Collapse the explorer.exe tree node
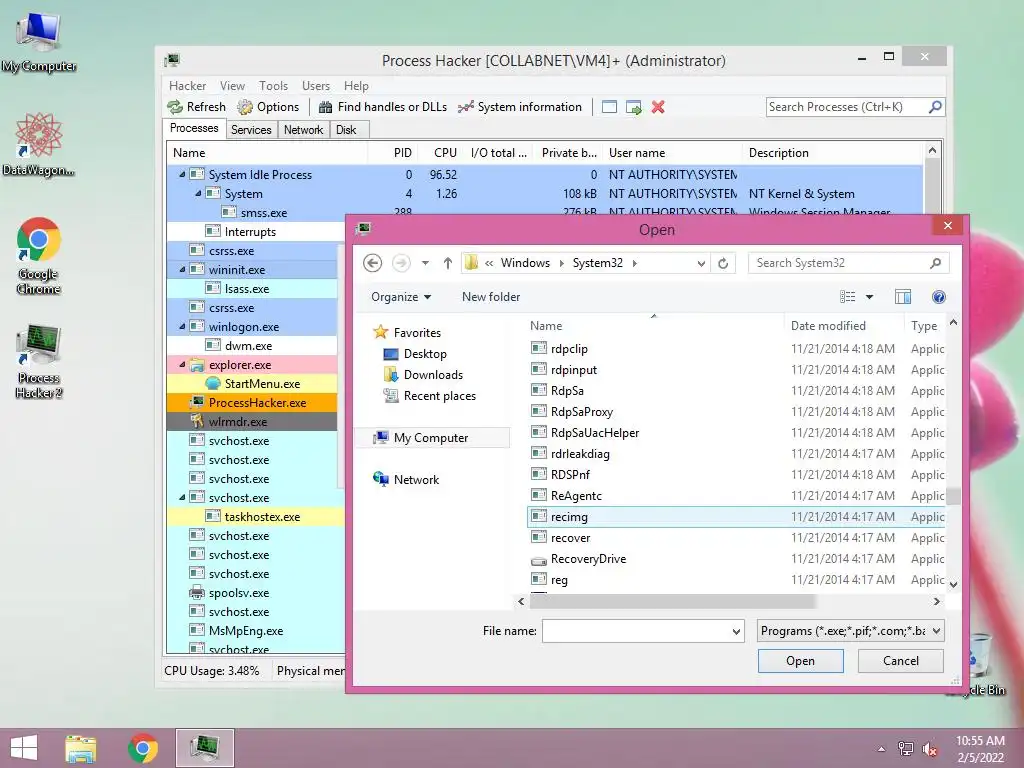Viewport: 1024px width, 768px height. tap(182, 364)
